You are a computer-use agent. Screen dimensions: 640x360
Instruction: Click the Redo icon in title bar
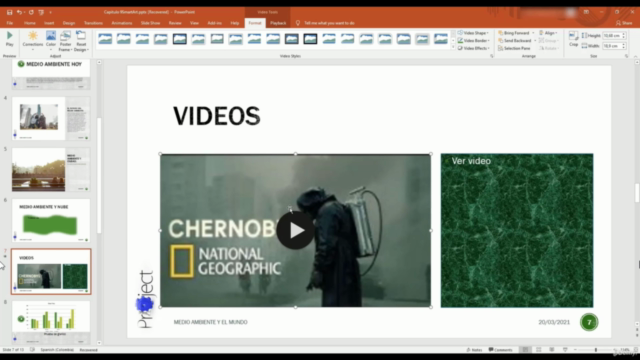click(x=31, y=12)
